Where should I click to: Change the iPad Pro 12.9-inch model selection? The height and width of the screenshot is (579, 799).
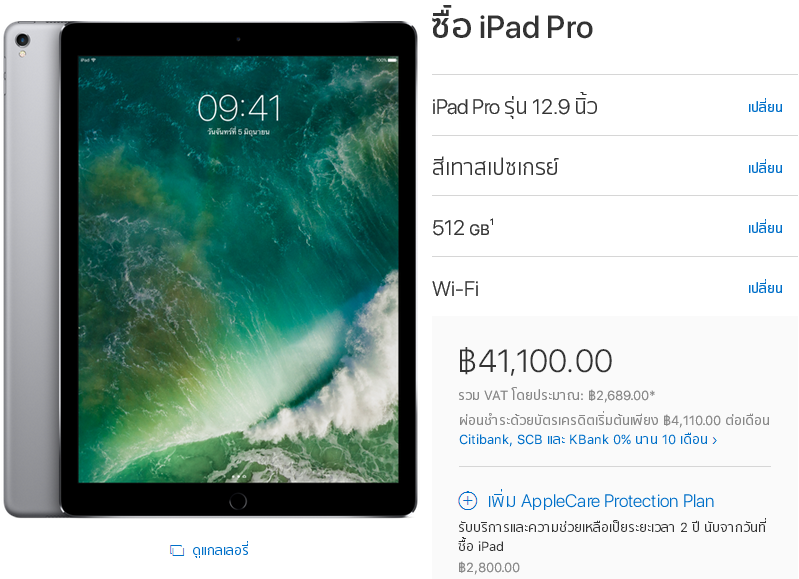765,107
